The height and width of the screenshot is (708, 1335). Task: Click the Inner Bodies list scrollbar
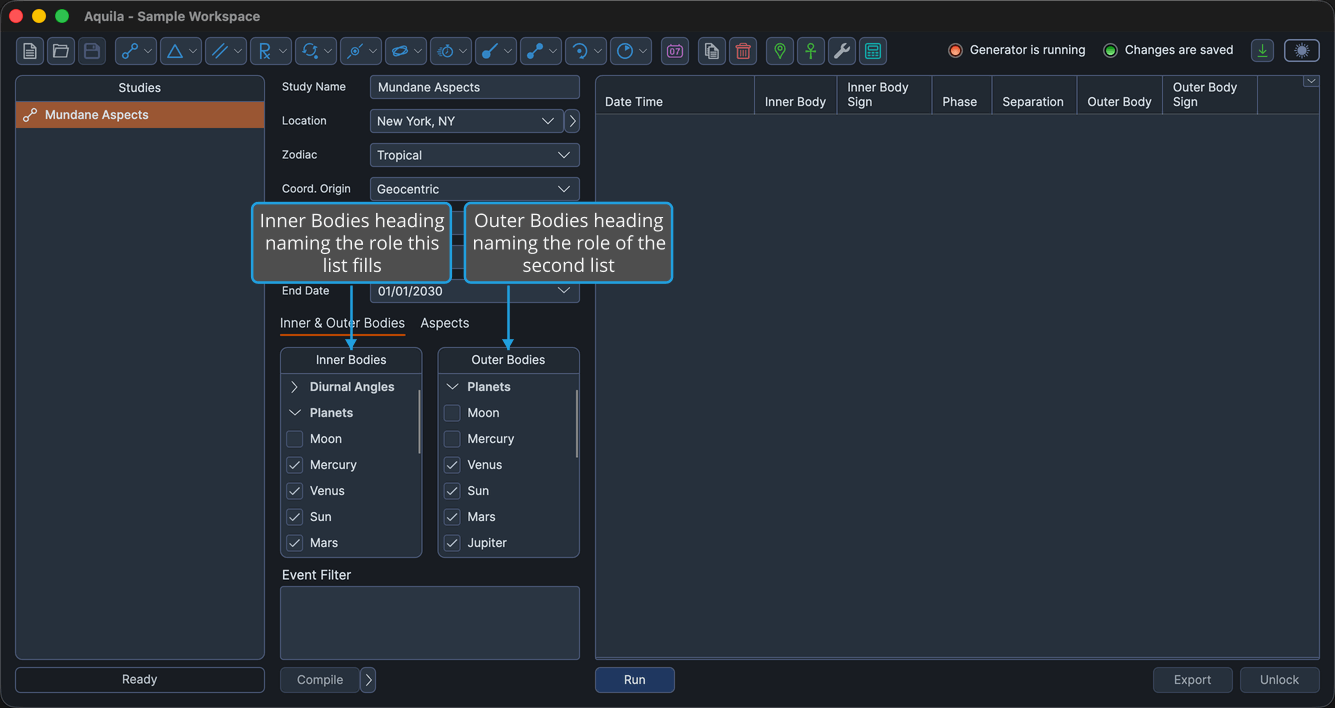coord(419,422)
